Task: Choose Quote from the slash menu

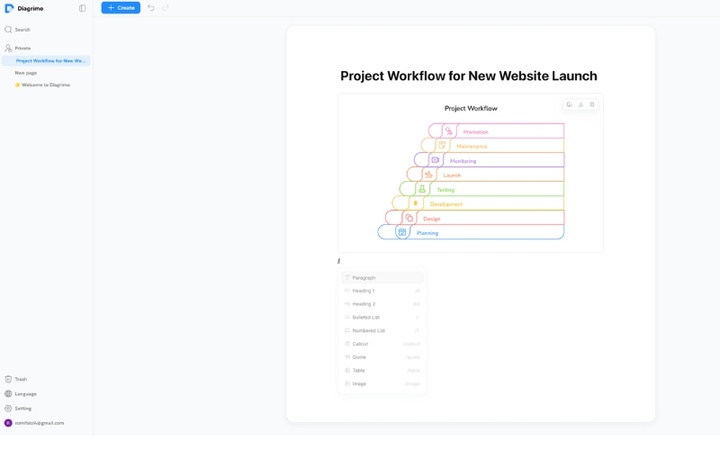Action: [x=382, y=357]
